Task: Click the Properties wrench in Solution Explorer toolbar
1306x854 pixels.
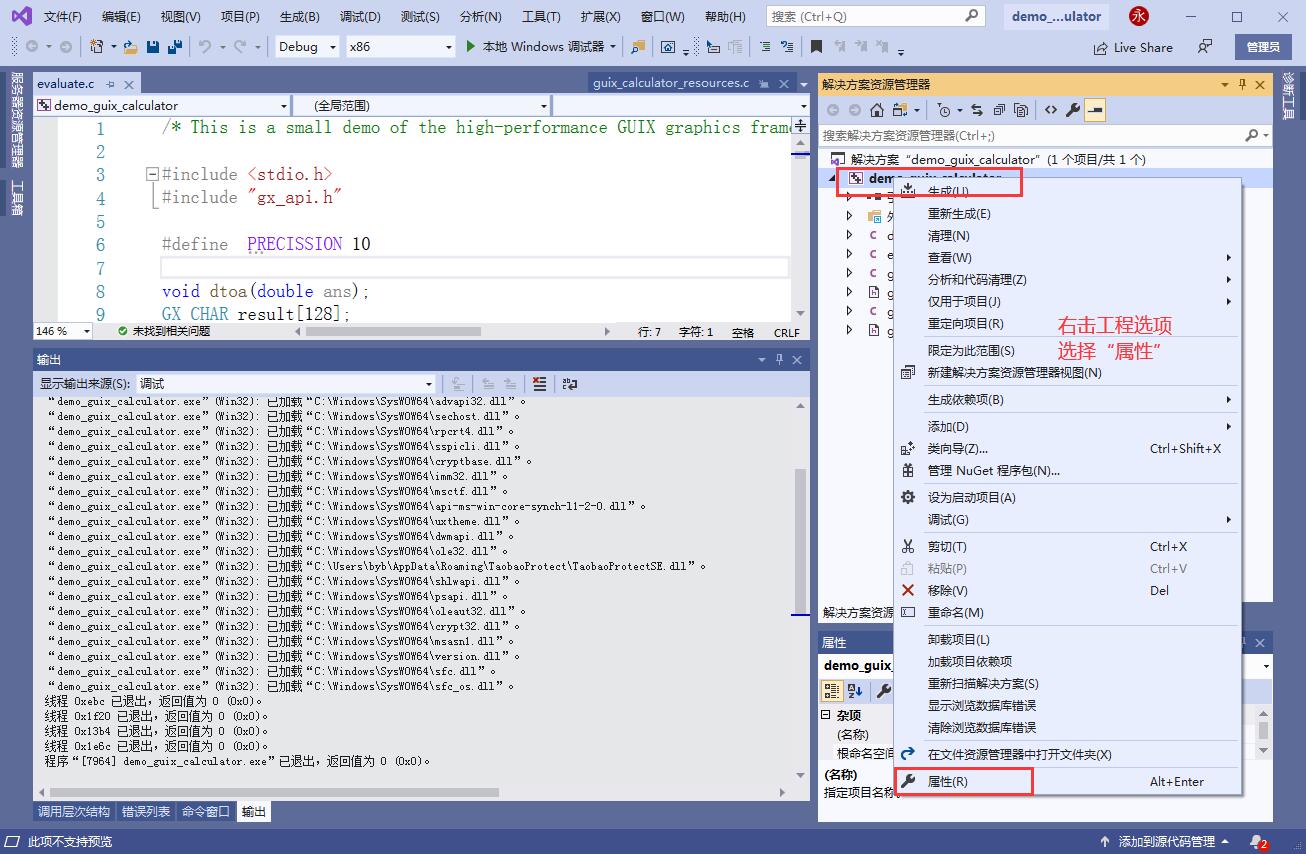Action: [x=1073, y=110]
